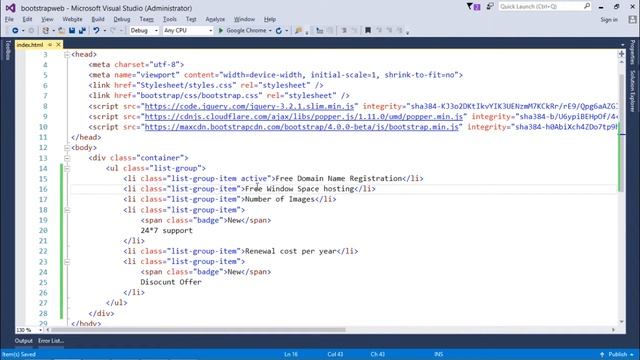Start debugging with green play icon
Screen dimensions: 640x360
(221, 31)
